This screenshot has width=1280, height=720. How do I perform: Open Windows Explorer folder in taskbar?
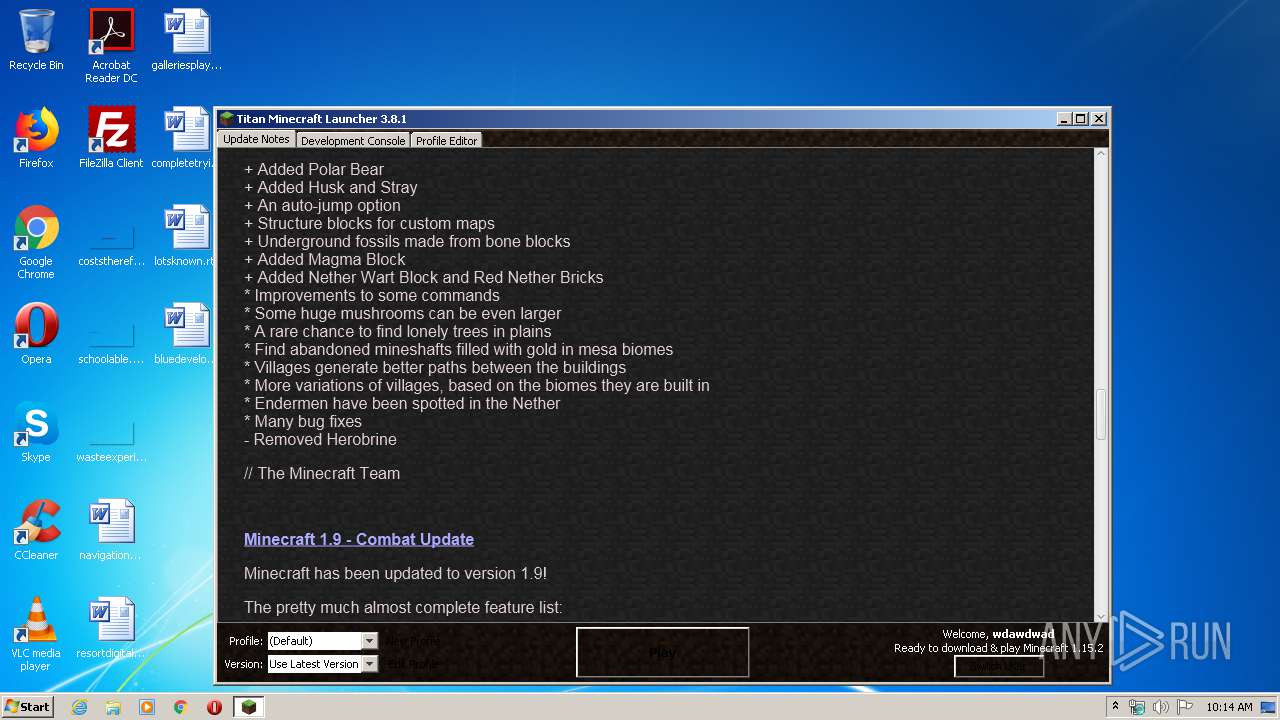click(x=113, y=707)
